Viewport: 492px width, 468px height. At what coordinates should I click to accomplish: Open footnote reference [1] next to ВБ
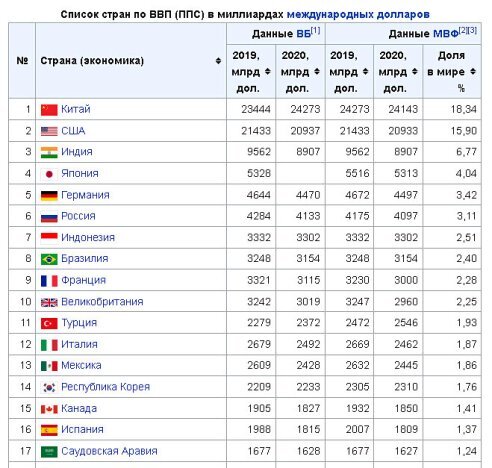315,31
